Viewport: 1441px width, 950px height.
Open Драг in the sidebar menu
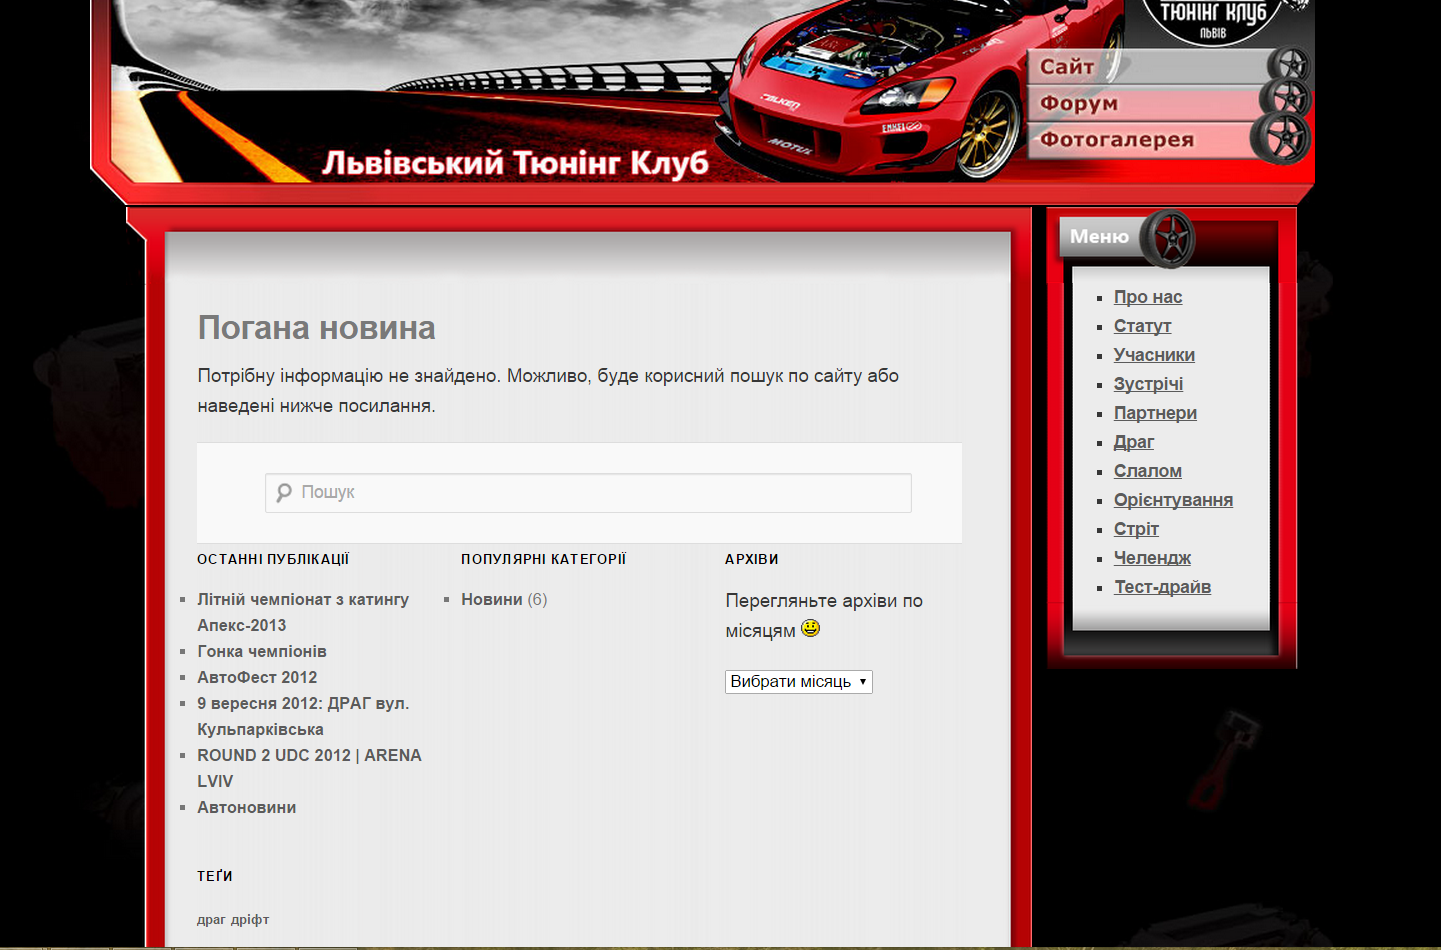pyautogui.click(x=1134, y=442)
